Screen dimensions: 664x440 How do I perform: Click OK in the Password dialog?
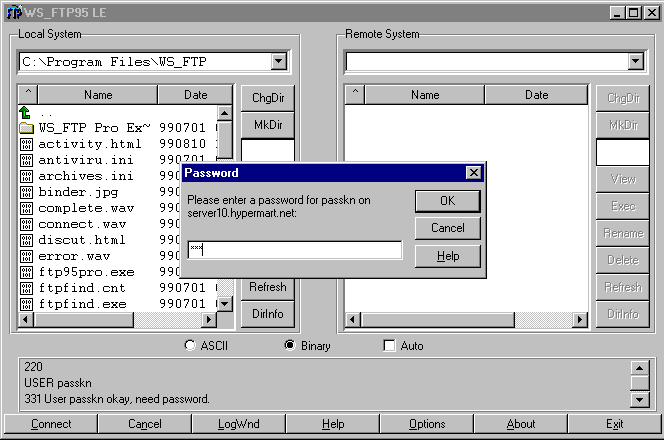pyautogui.click(x=448, y=201)
